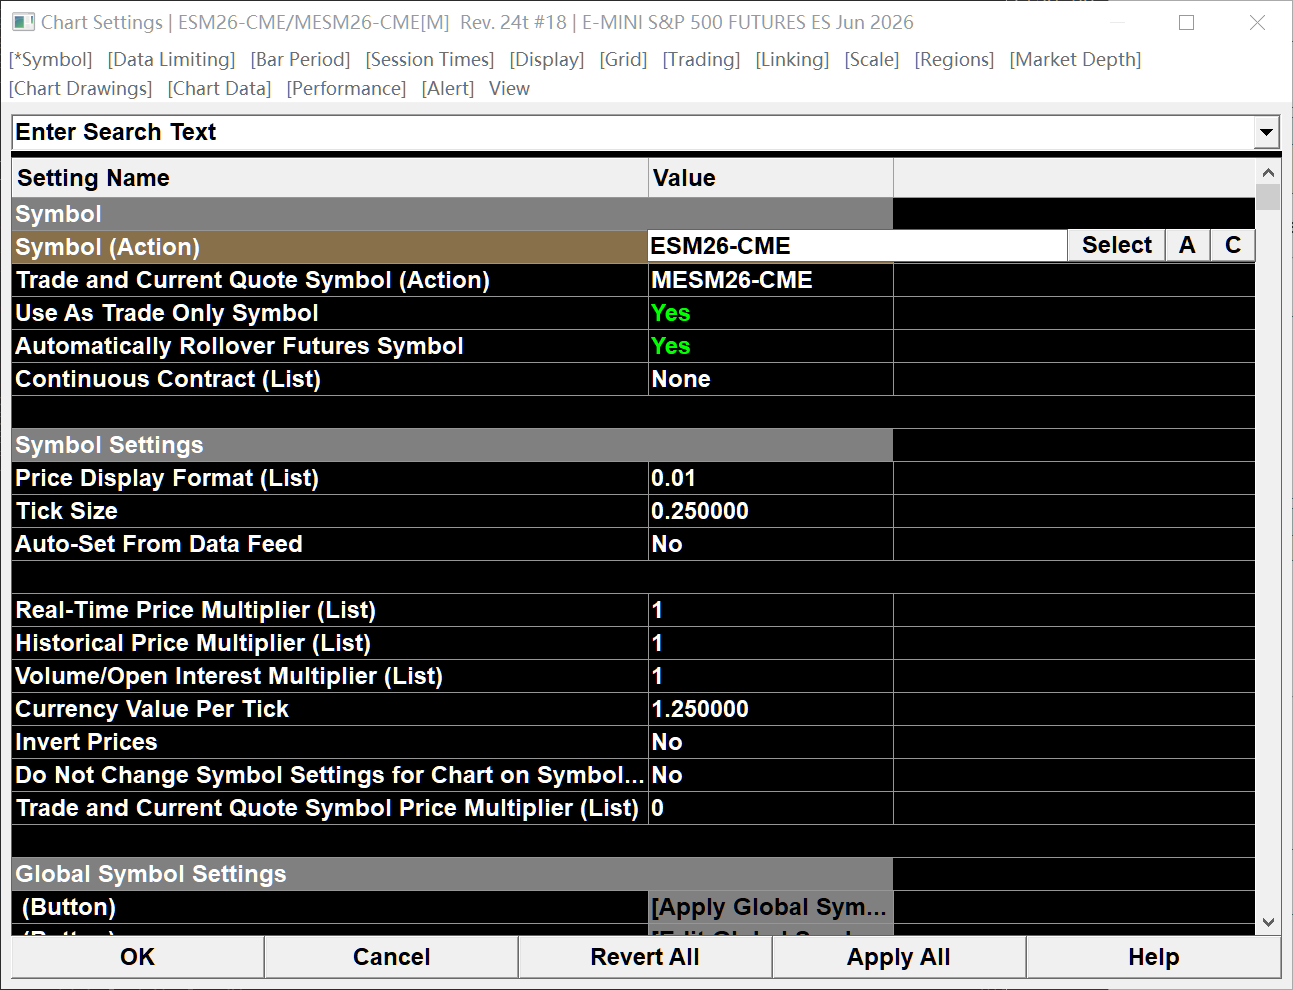Select the Currency Value Per Tick label
1293x990 pixels.
pos(152,709)
